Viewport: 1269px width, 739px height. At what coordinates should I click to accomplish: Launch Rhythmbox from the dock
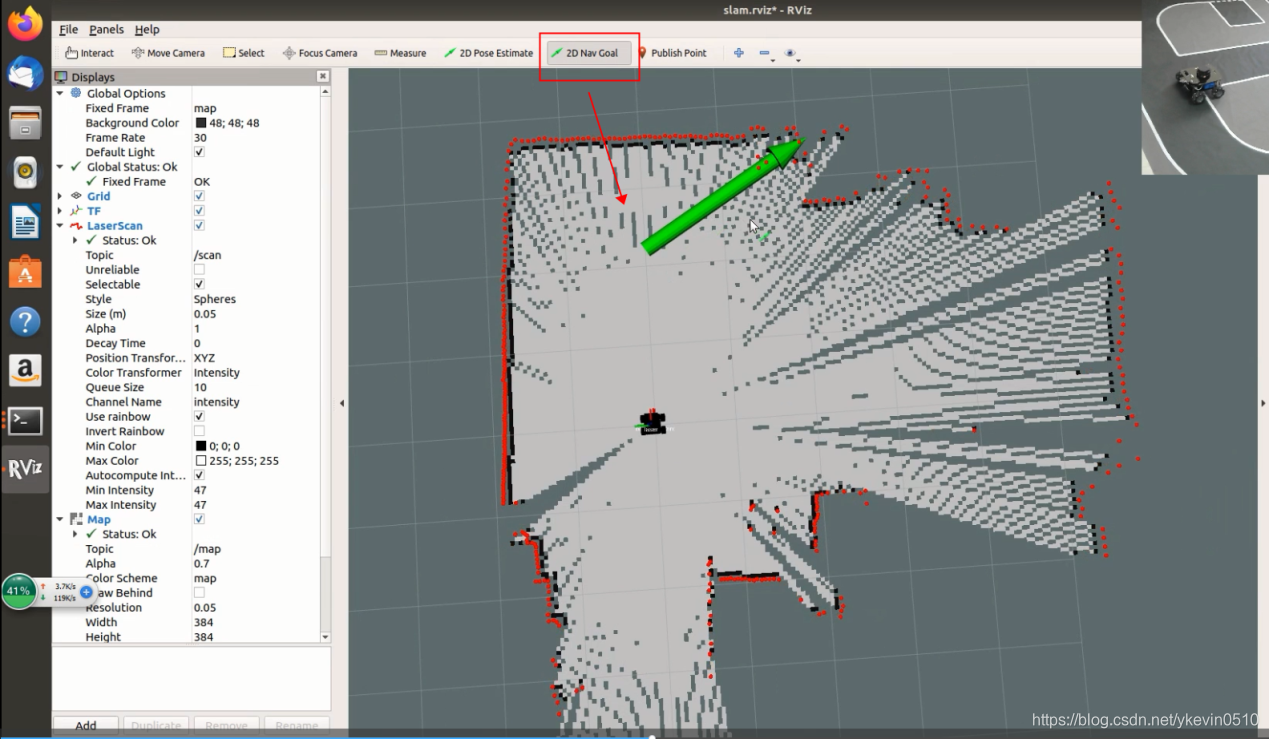pyautogui.click(x=25, y=173)
